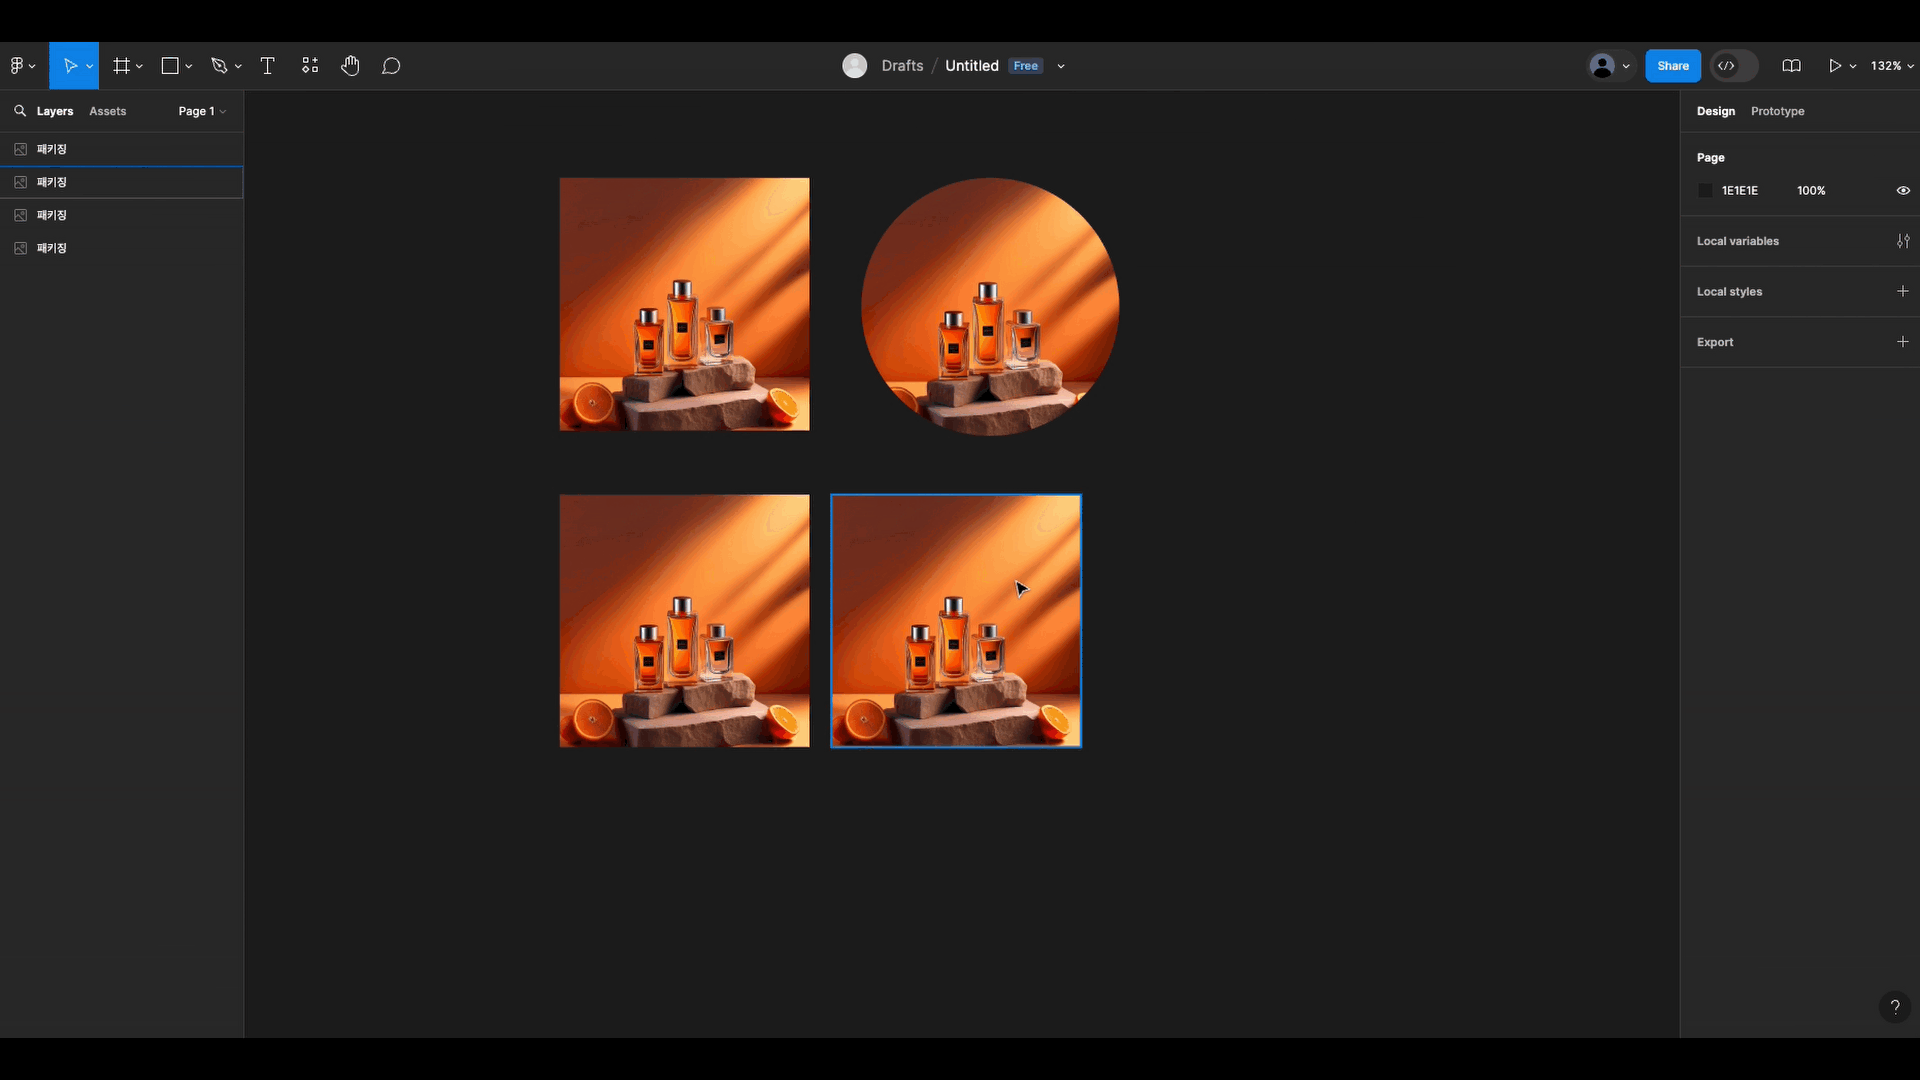This screenshot has width=1920, height=1080.
Task: Select the Move tool
Action: tap(69, 66)
